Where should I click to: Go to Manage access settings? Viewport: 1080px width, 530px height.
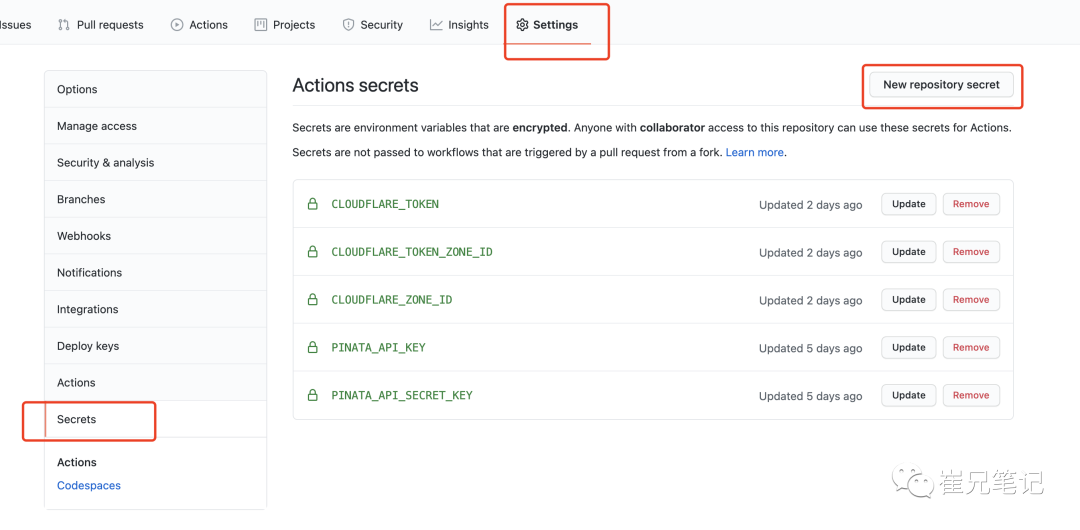pyautogui.click(x=97, y=126)
